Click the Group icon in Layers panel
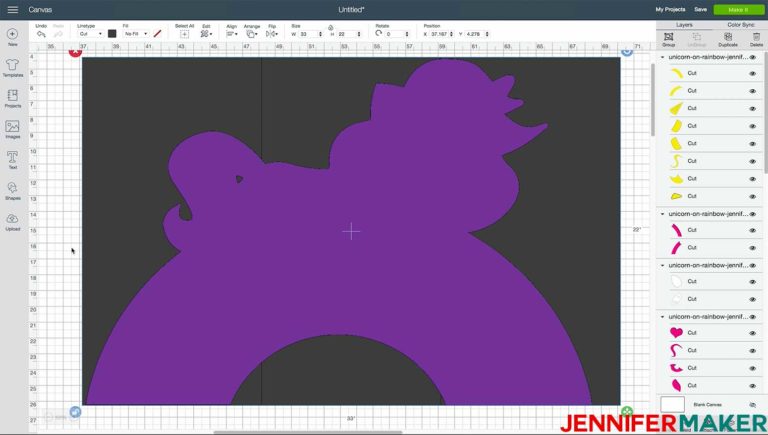 pos(669,37)
